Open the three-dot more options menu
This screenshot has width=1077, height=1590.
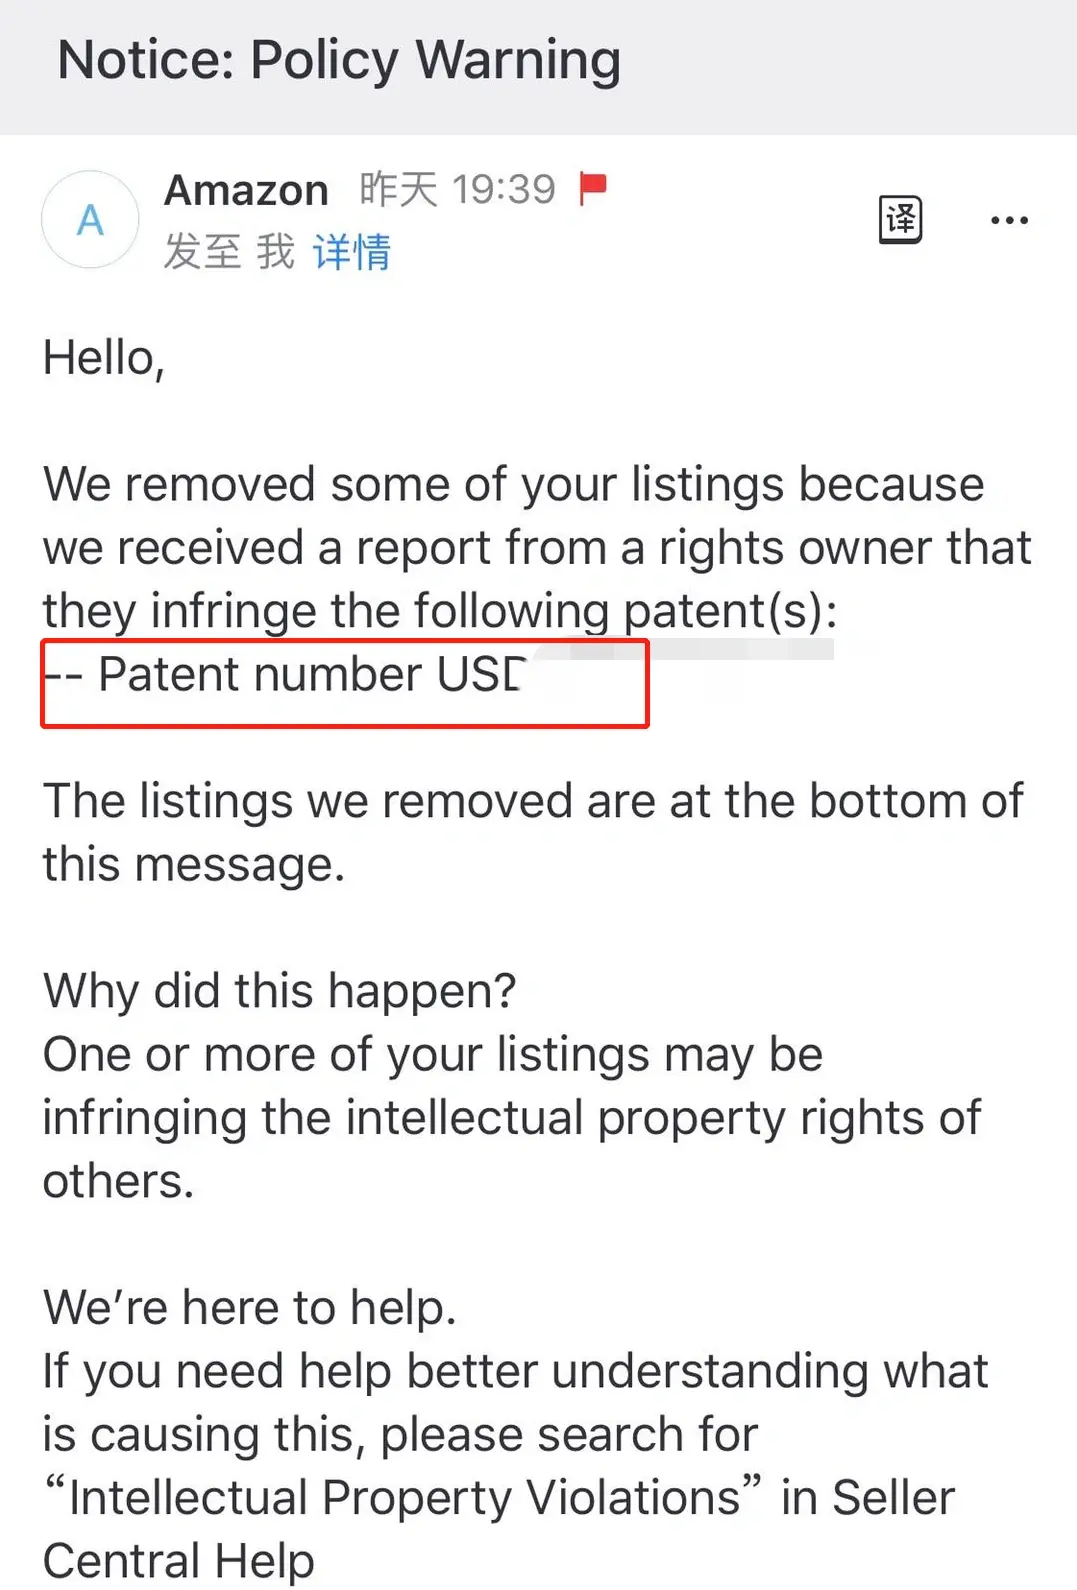pyautogui.click(x=1009, y=220)
